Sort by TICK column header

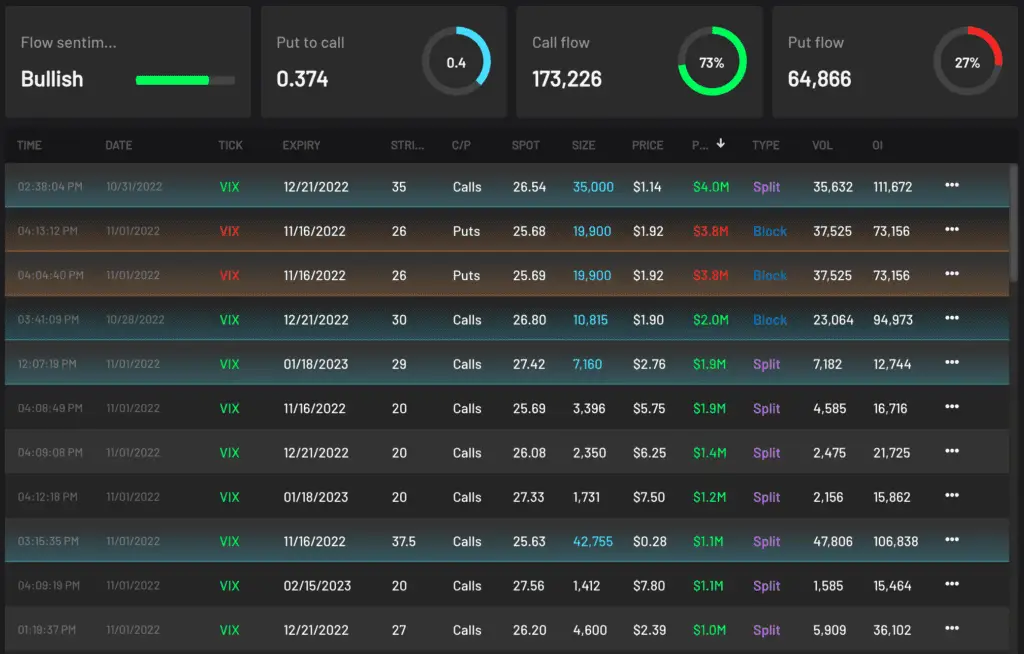coord(230,145)
